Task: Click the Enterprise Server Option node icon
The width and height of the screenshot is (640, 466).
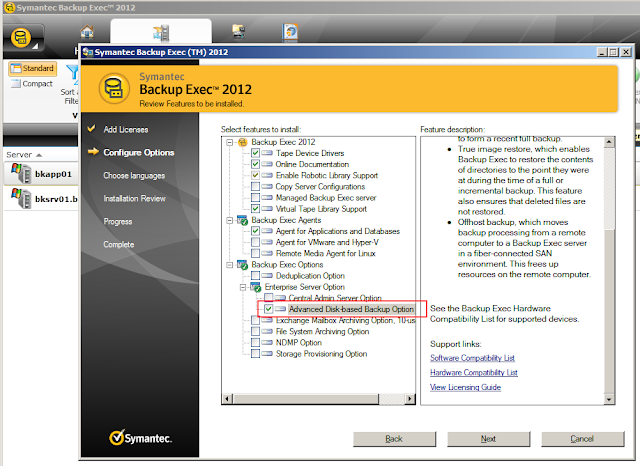Action: coord(256,287)
